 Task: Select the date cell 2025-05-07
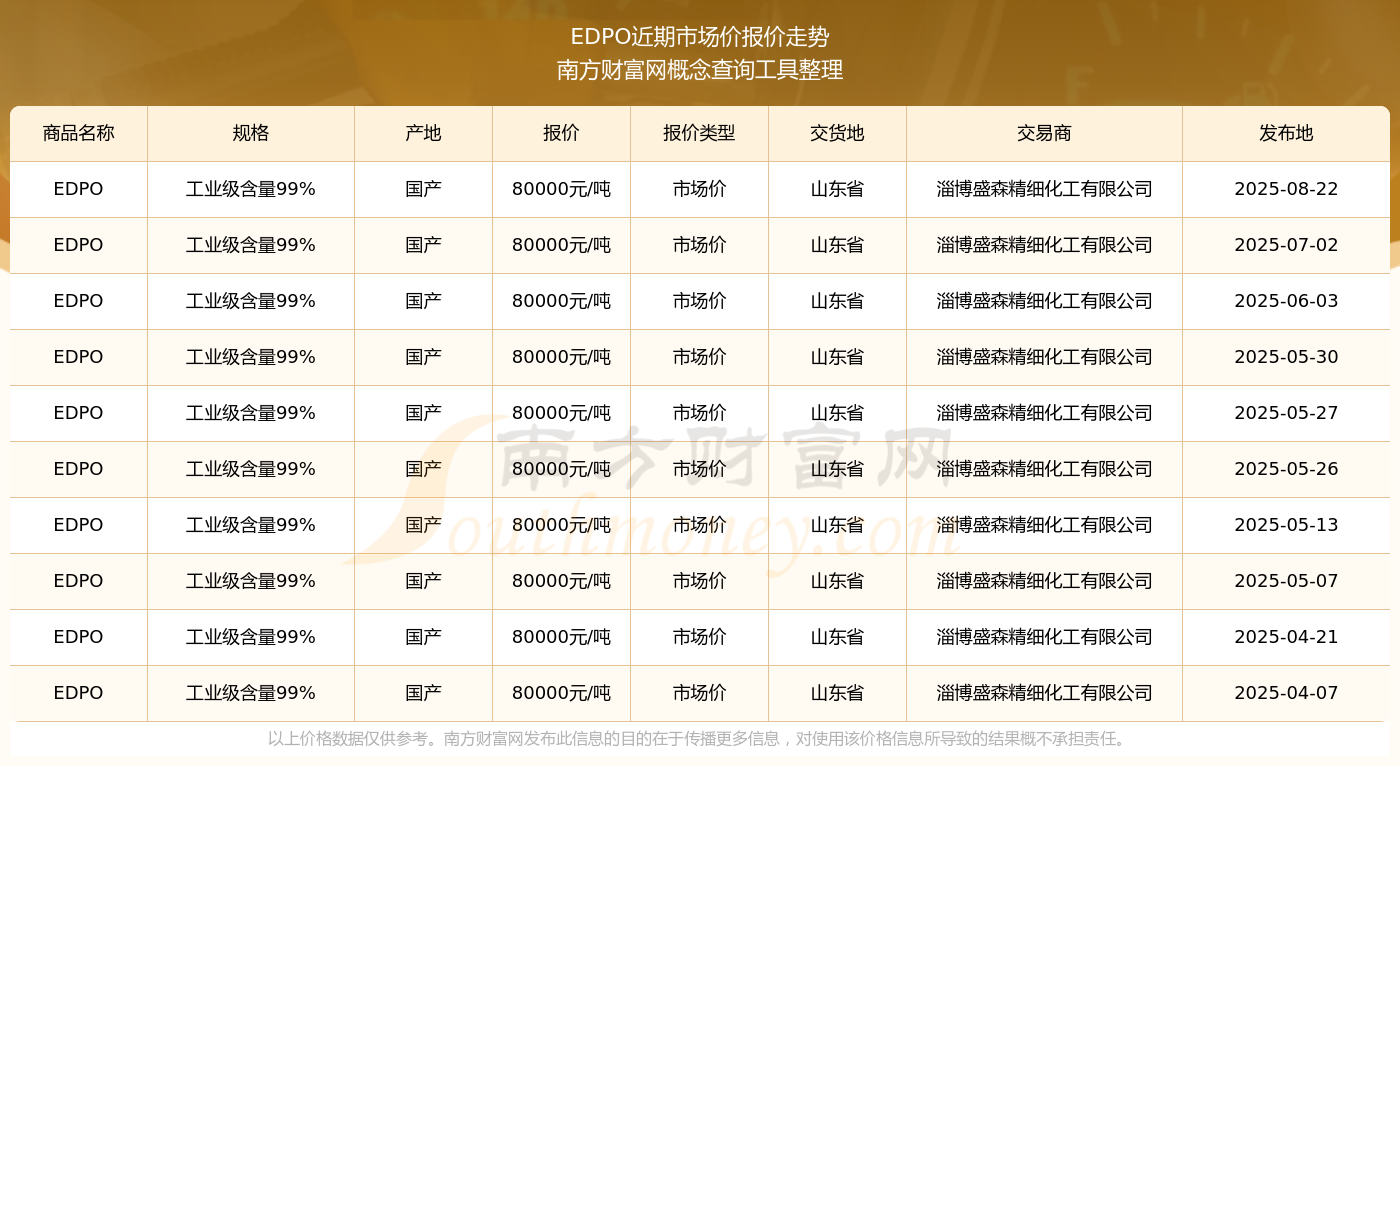[x=1286, y=581]
